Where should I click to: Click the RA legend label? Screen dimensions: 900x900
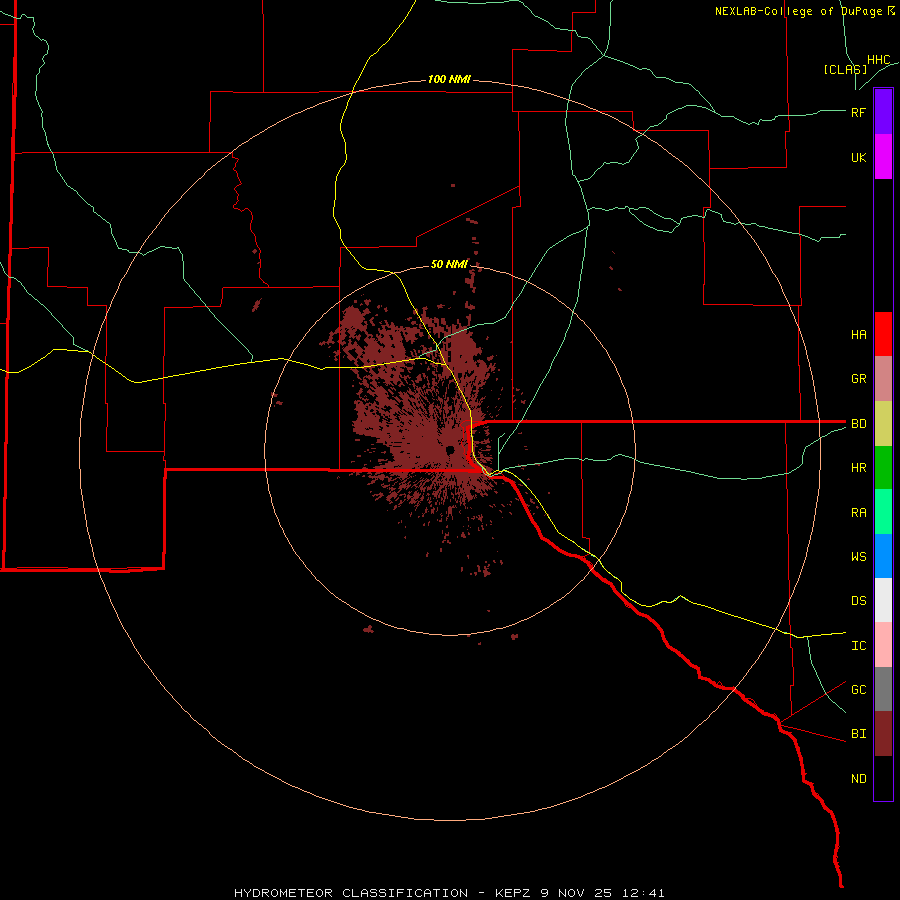[x=858, y=513]
